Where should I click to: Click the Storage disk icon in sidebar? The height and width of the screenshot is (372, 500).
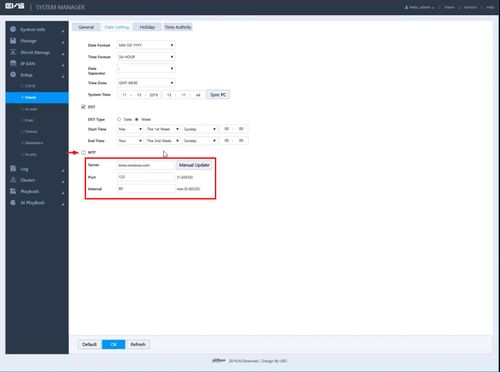[13, 41]
